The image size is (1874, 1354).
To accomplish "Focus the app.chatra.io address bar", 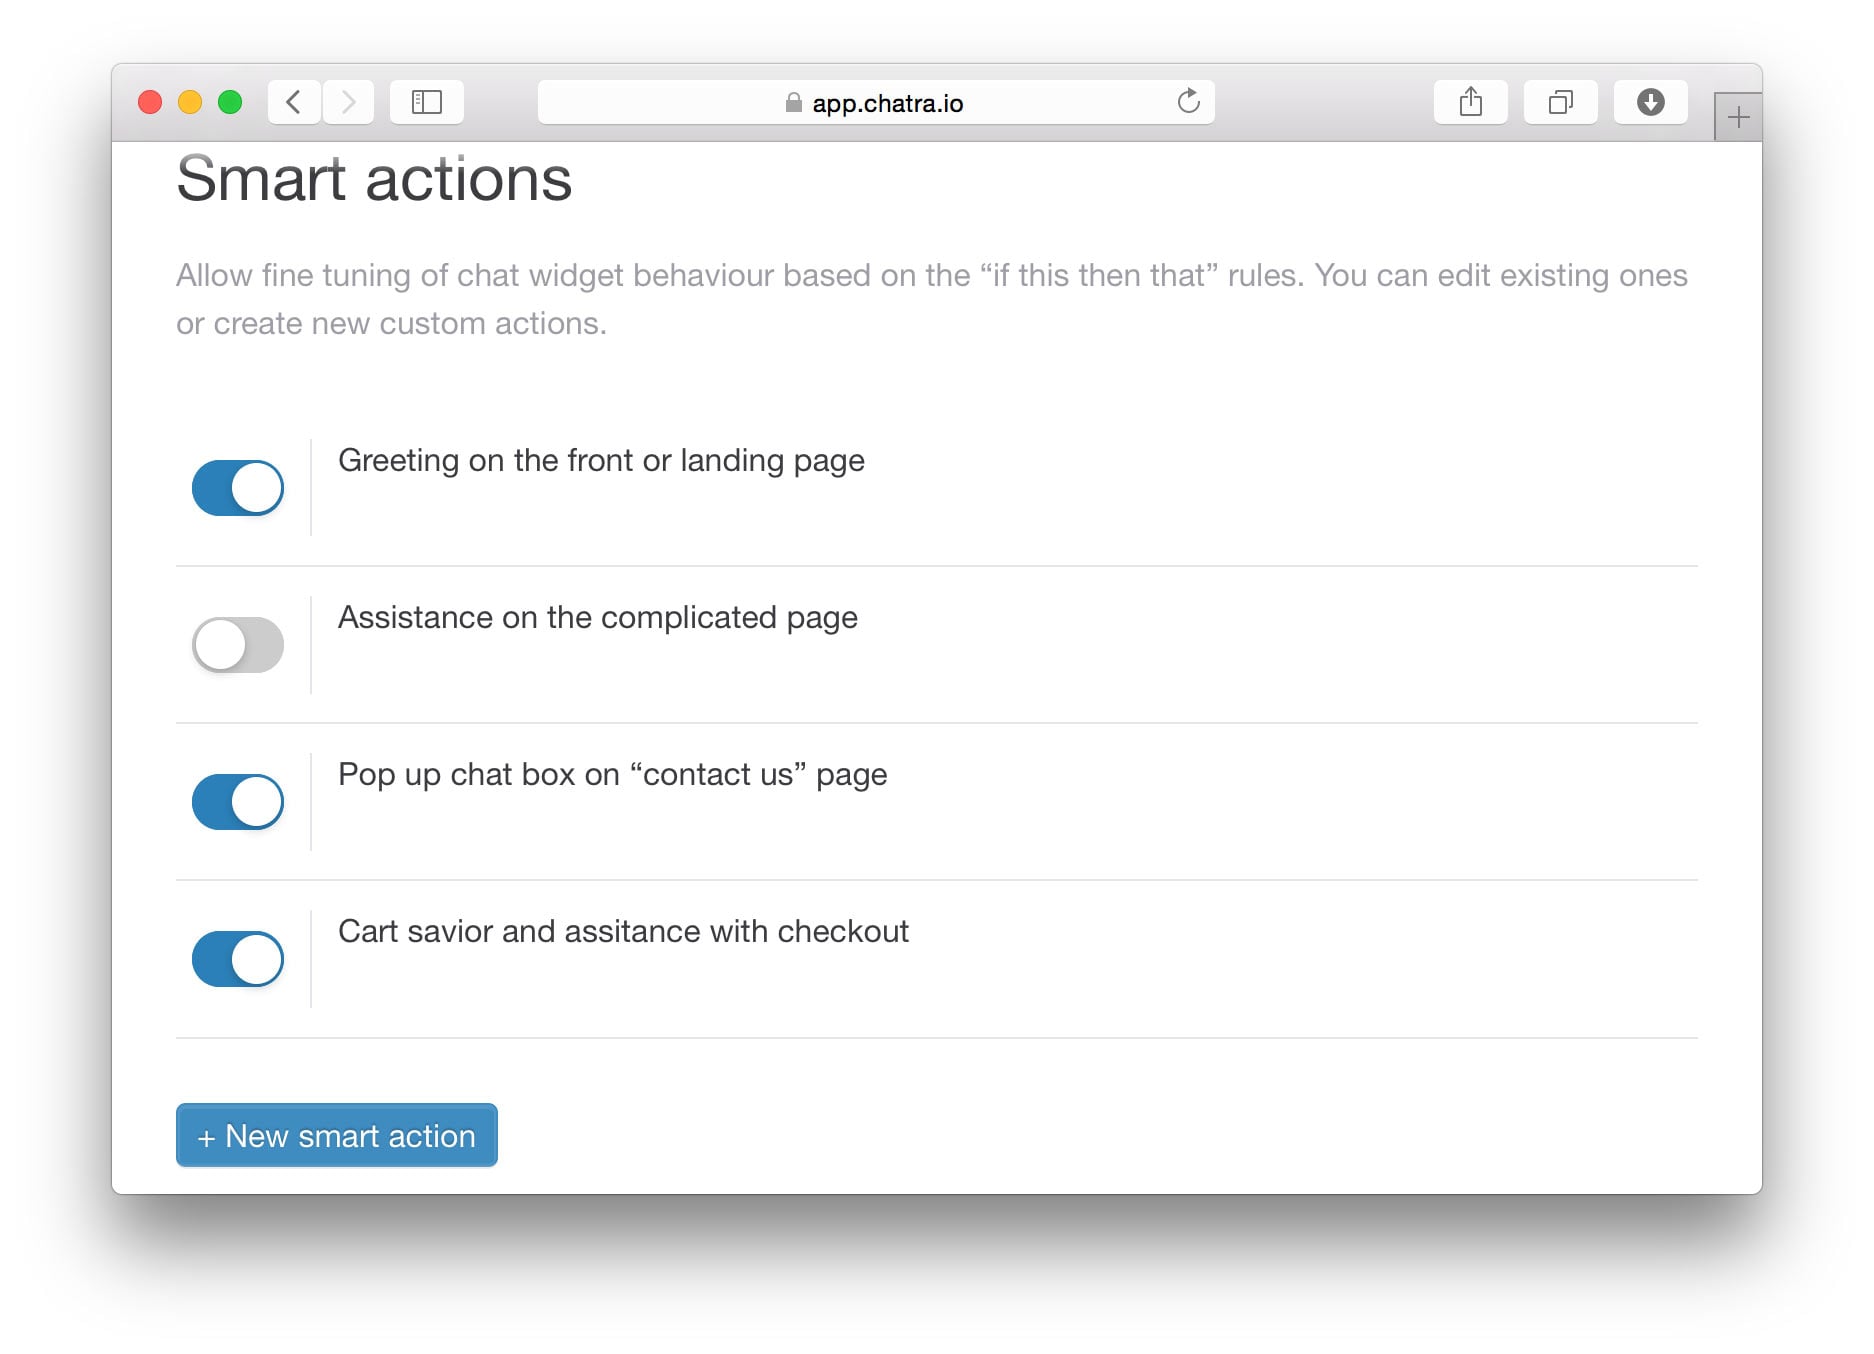I will [x=875, y=103].
